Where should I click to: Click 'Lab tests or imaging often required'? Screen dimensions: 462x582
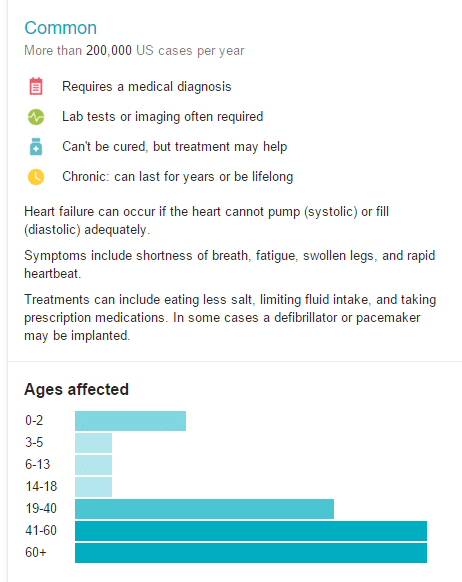tap(163, 117)
